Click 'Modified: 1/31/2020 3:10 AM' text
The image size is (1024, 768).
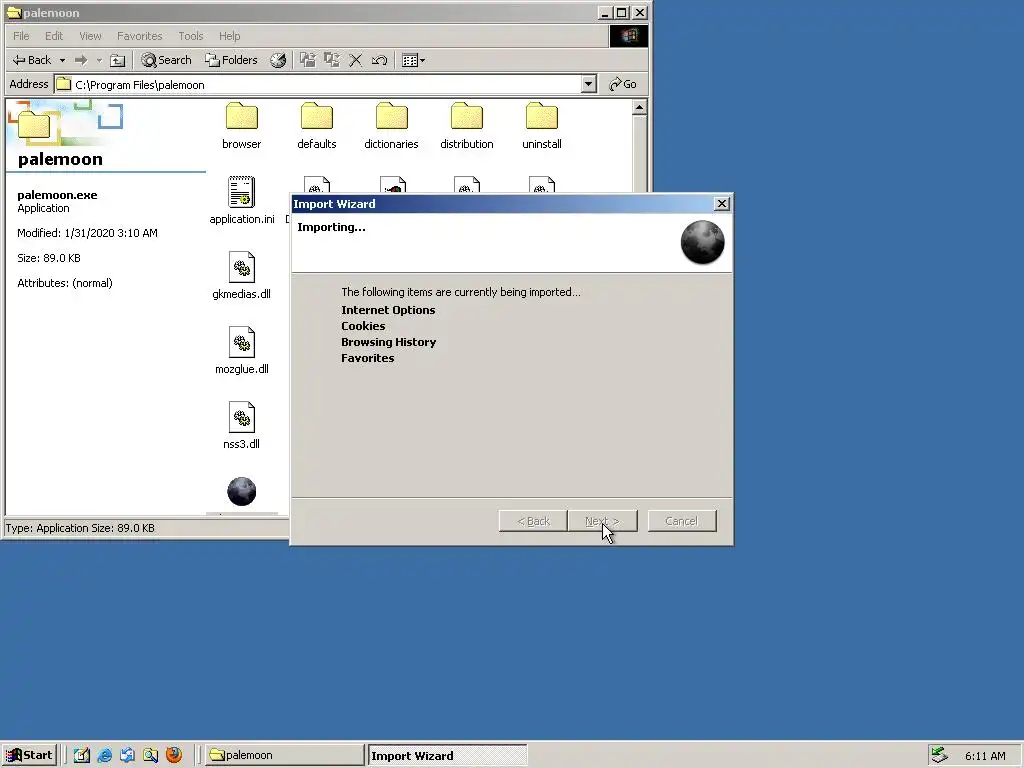pos(88,233)
